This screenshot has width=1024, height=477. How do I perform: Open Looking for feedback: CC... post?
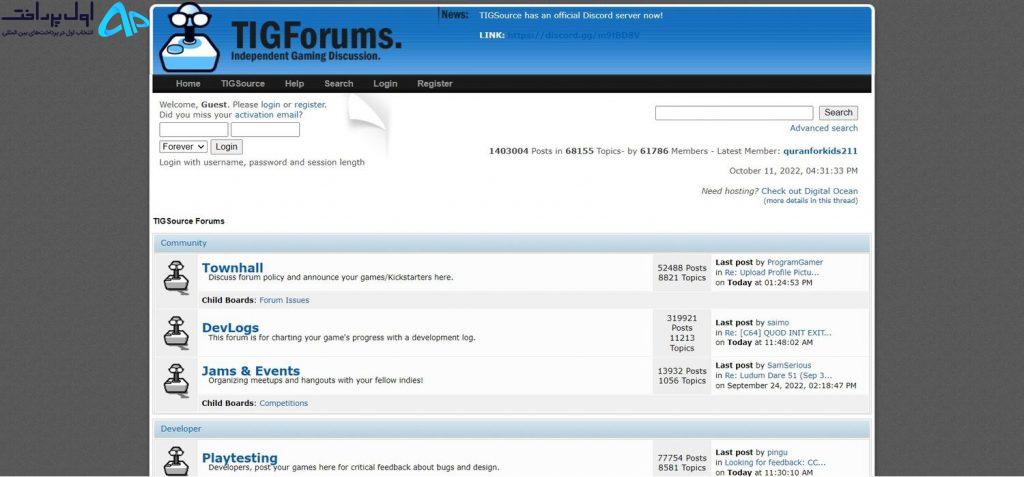point(775,463)
